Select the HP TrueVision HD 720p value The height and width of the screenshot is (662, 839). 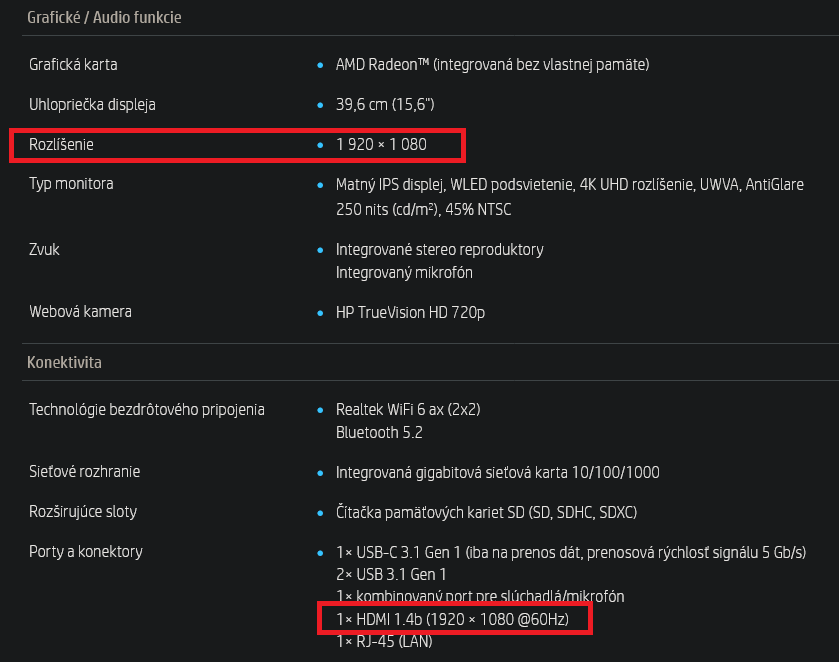coord(410,312)
